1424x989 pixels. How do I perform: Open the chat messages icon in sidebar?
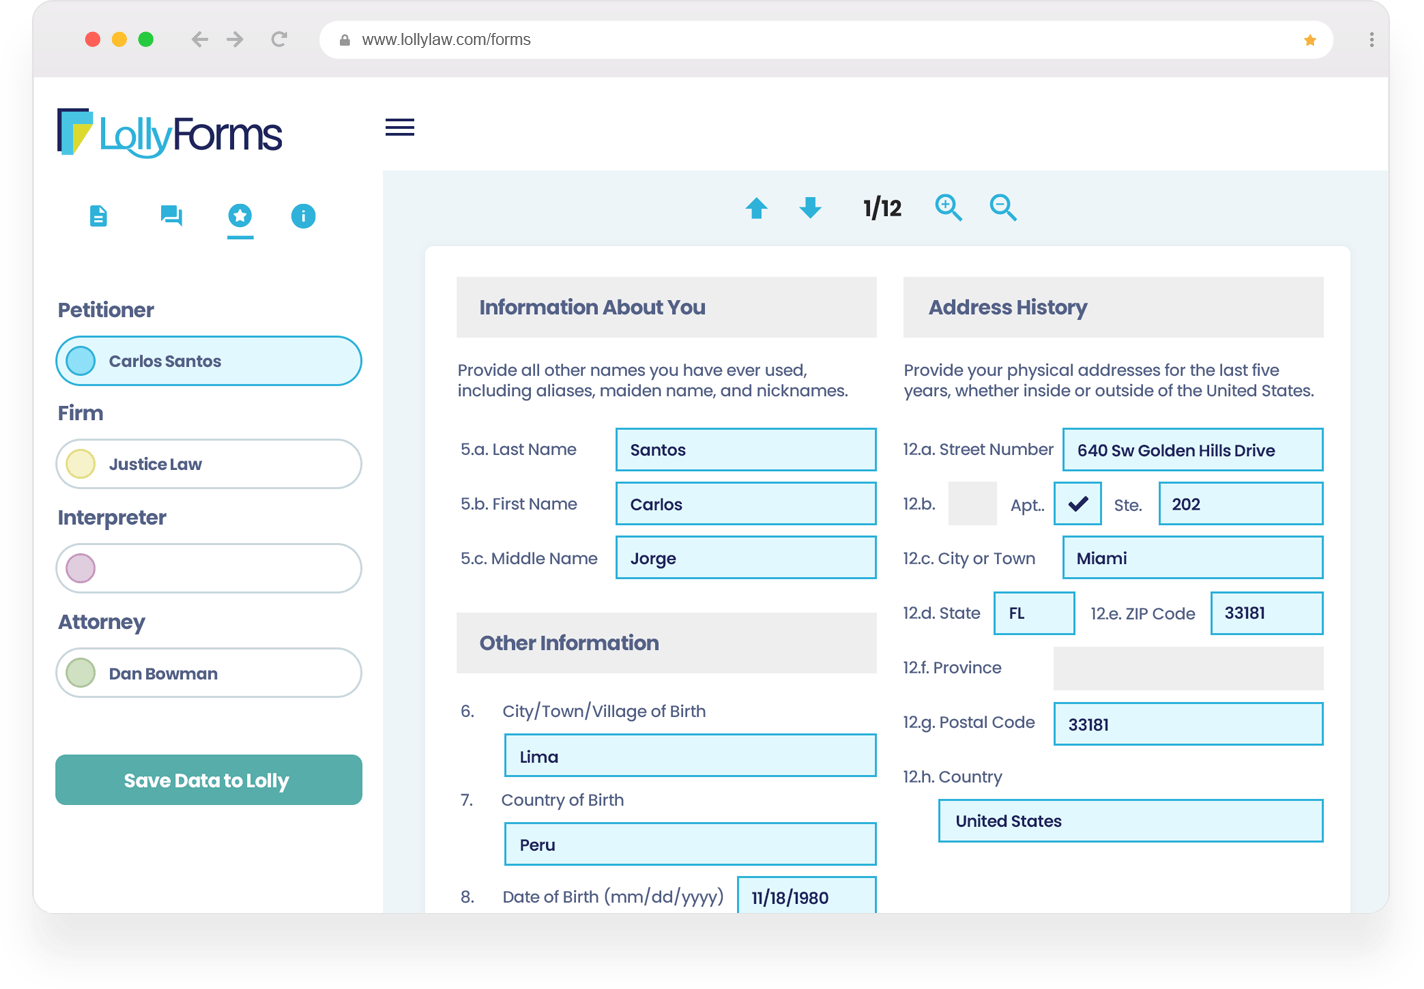point(171,216)
